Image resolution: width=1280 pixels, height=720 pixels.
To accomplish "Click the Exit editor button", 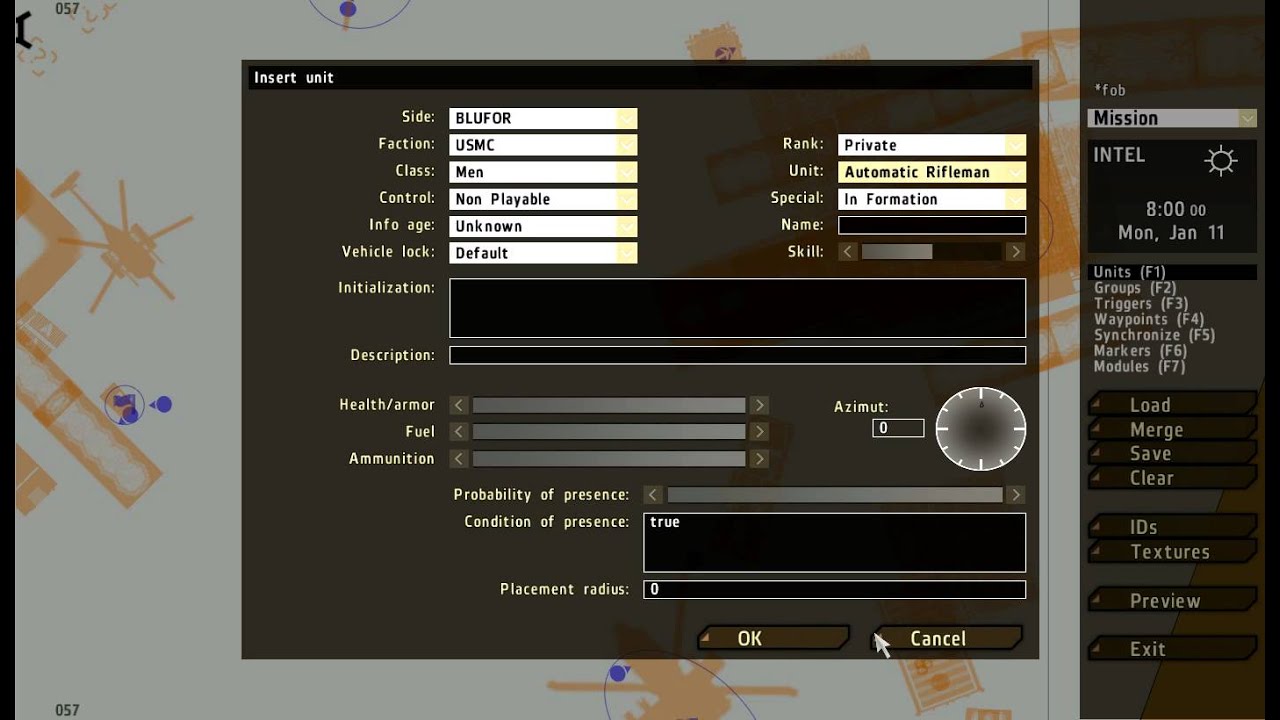I will [1172, 649].
